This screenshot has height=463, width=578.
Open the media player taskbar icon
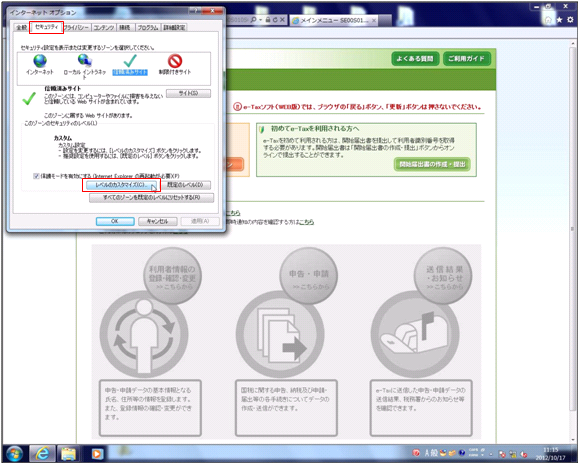(x=97, y=453)
